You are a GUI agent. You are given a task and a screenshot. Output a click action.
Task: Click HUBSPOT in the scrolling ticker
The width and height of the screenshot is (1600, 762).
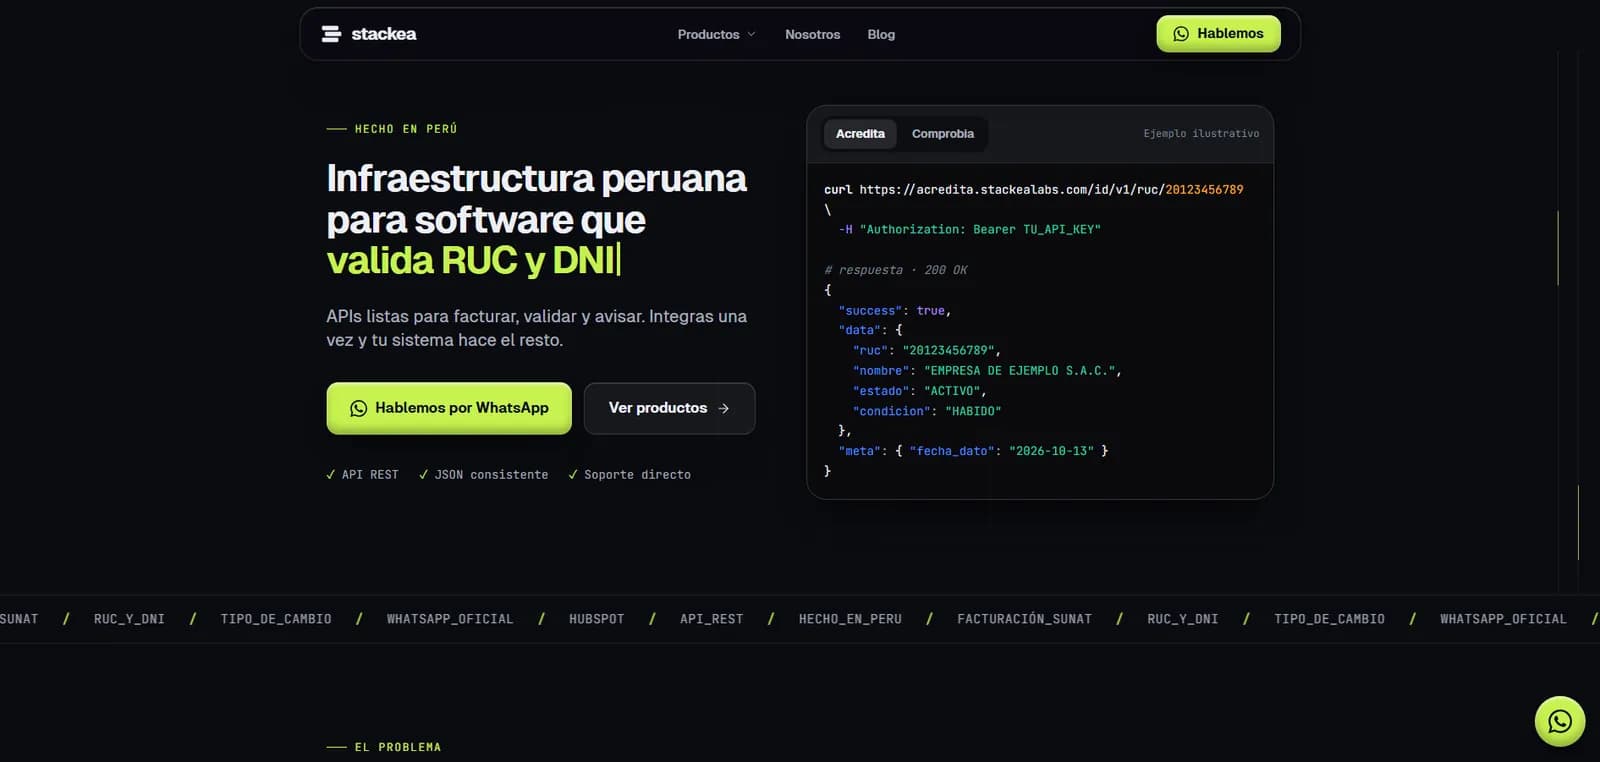596,619
